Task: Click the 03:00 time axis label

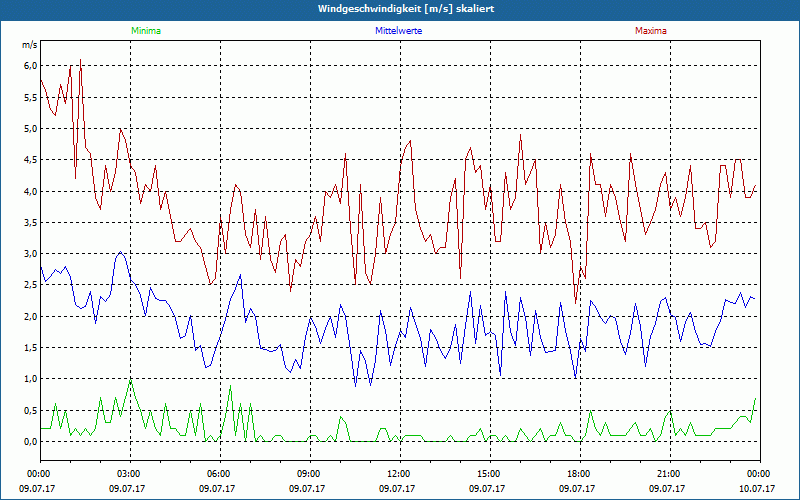Action: pos(130,474)
